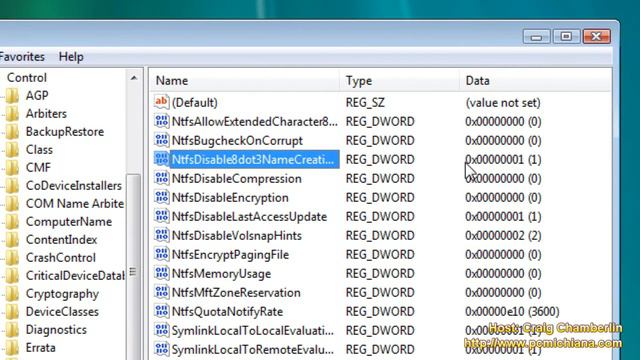The image size is (640, 360).
Task: Select the Cryptography folder icon
Action: click(12, 294)
